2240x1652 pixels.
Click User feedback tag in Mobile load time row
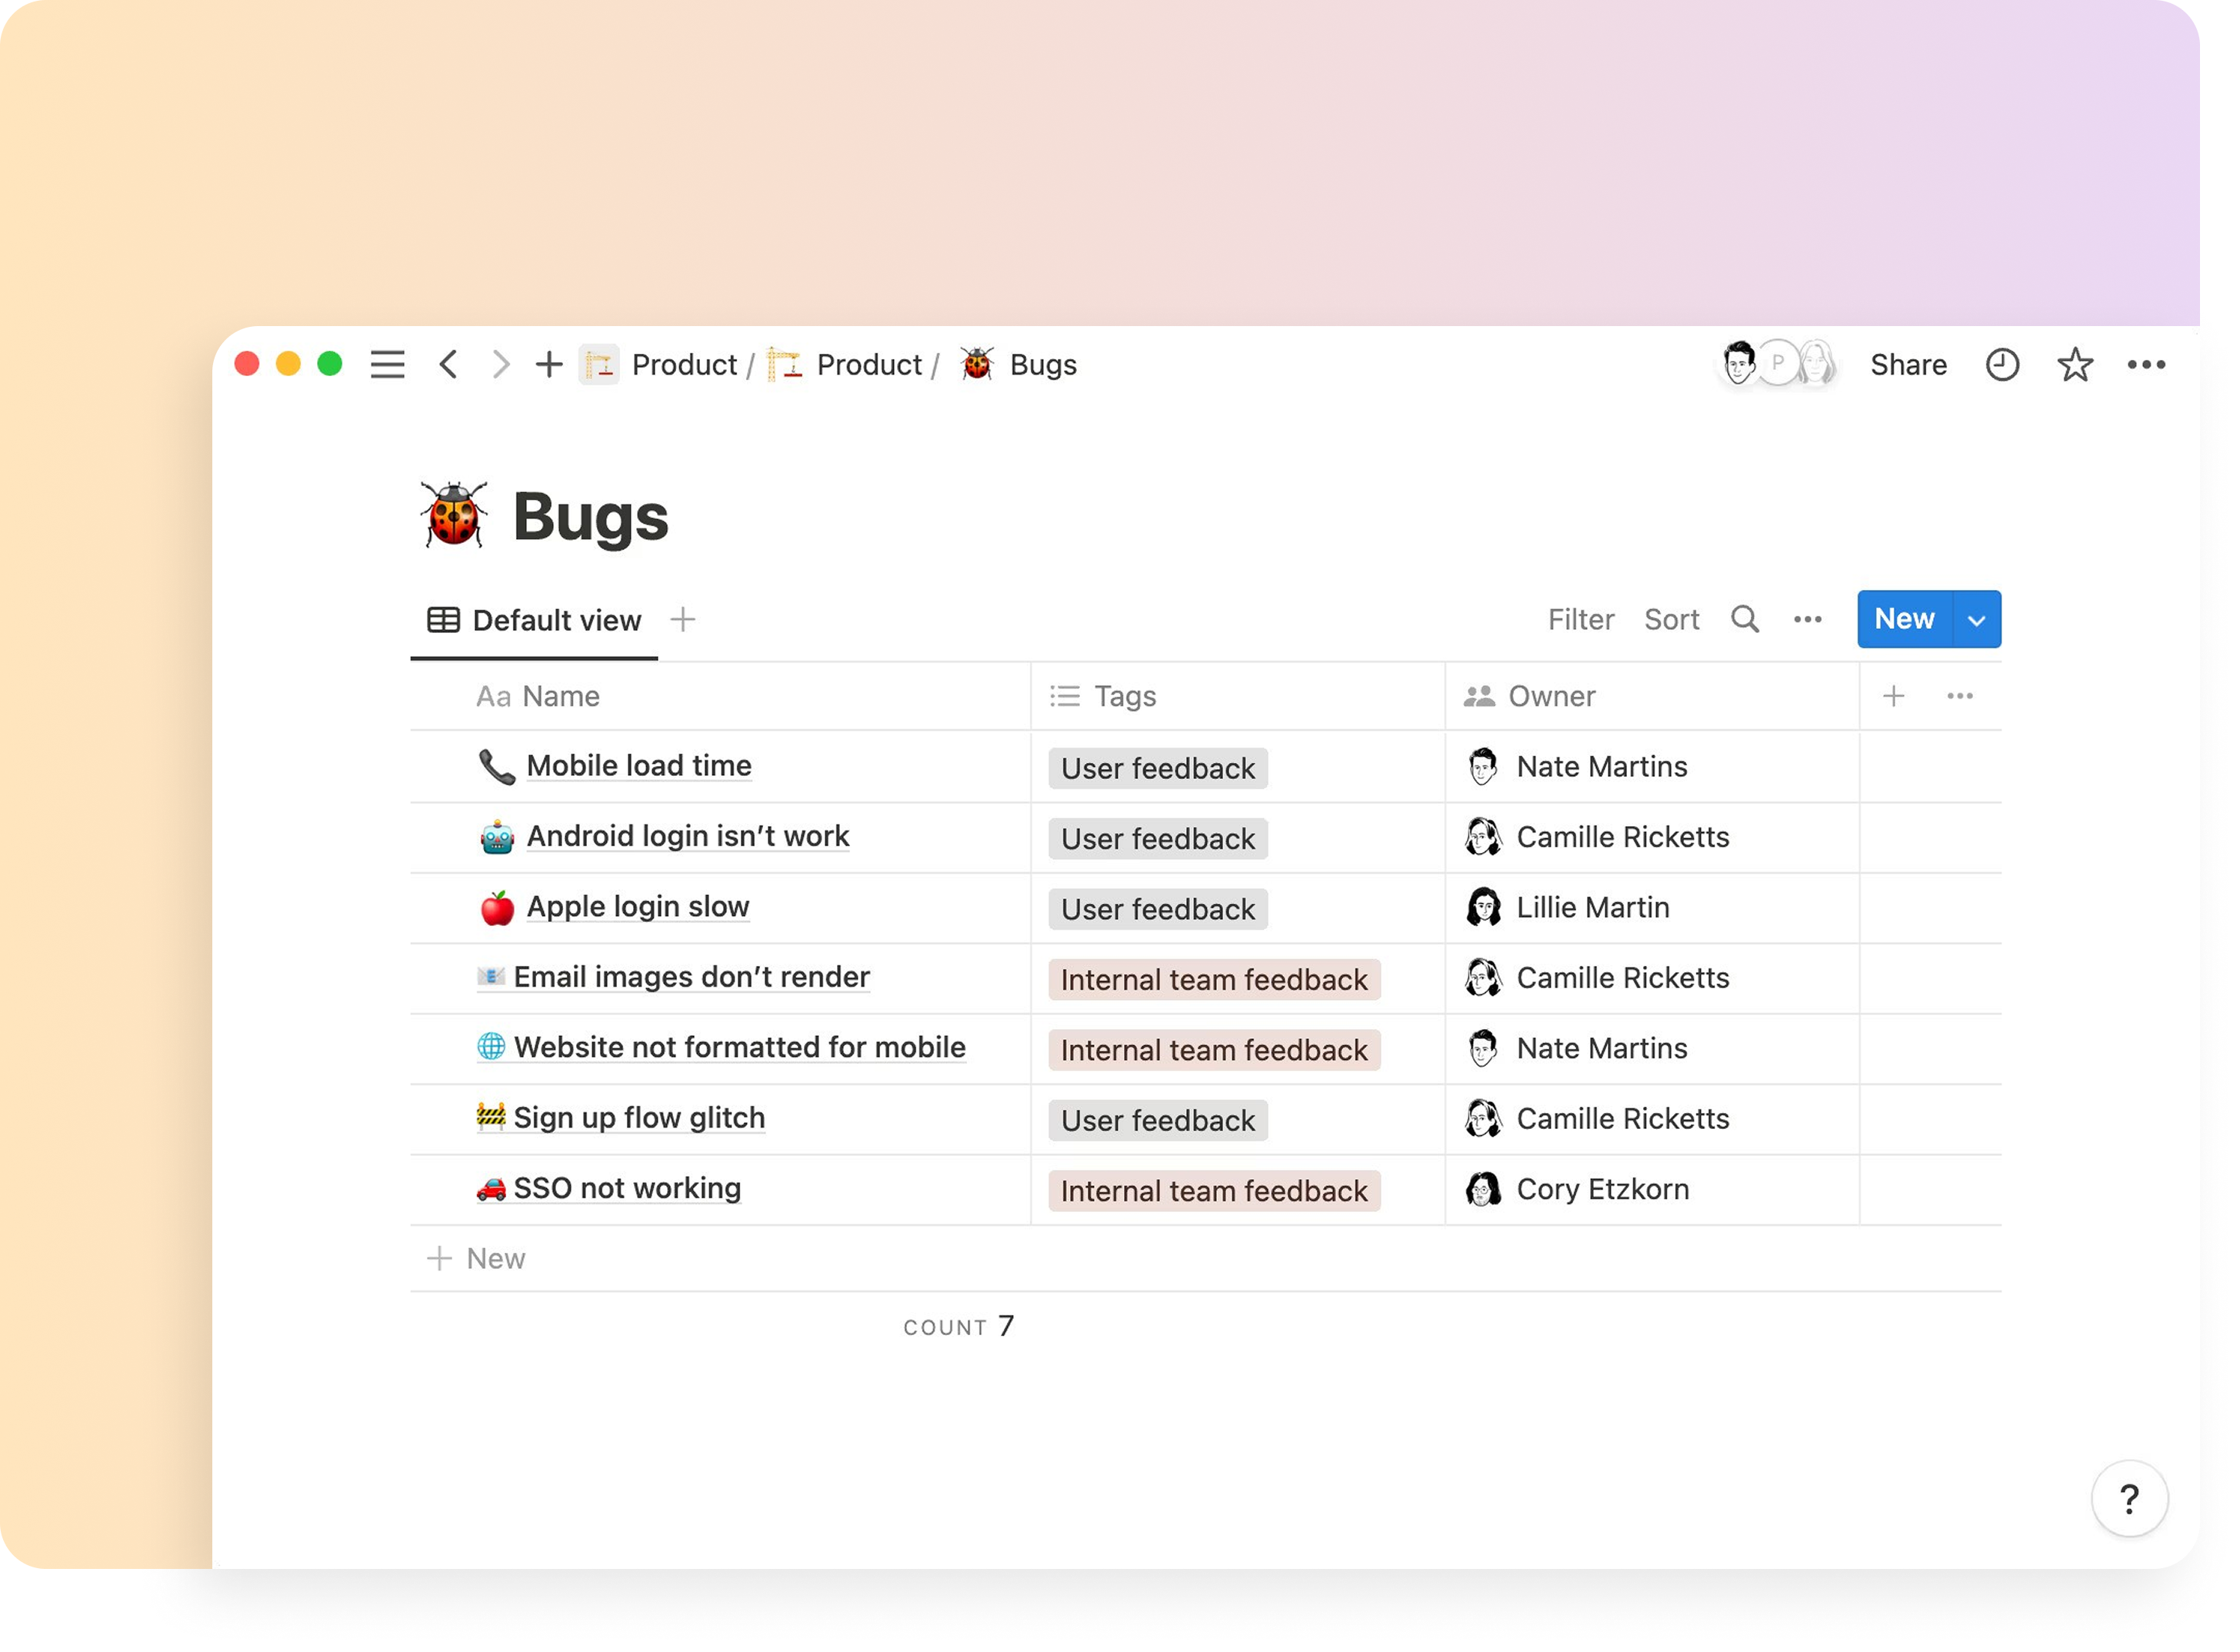(1158, 769)
